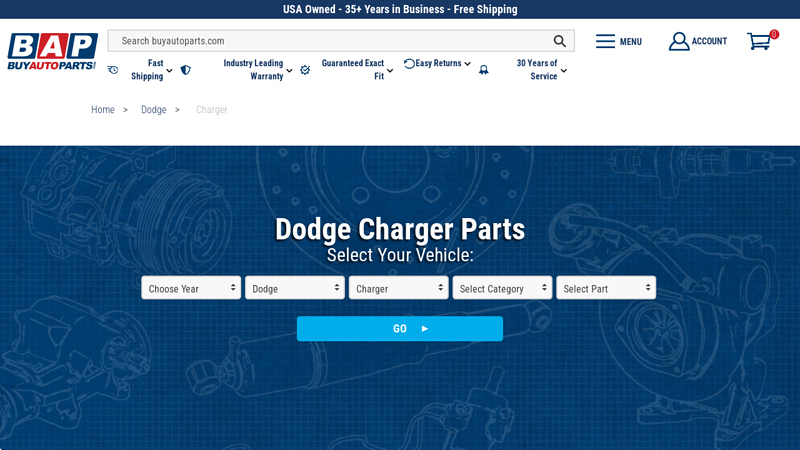
Task: Open the Dodge make dropdown
Action: pyautogui.click(x=295, y=288)
